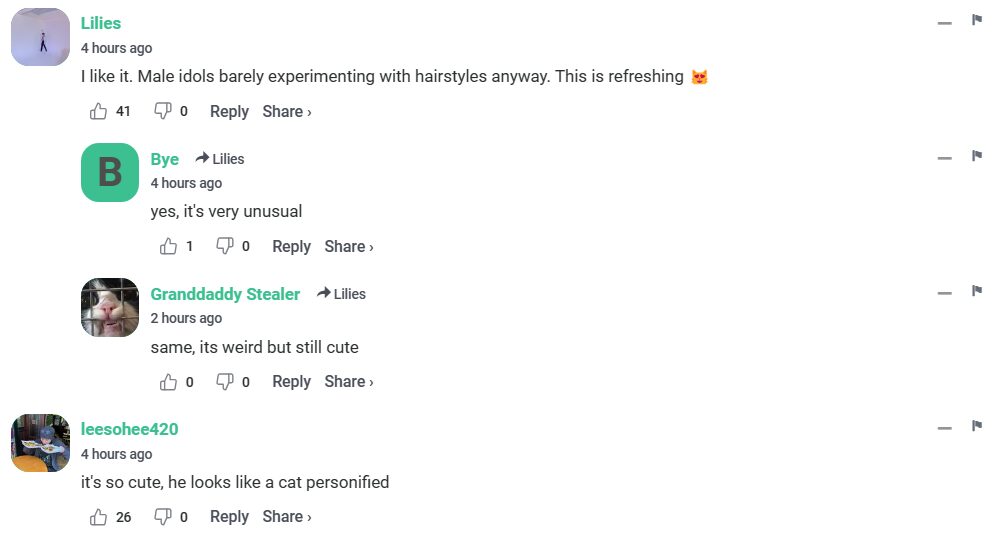Image resolution: width=998 pixels, height=540 pixels.
Task: Collapse the Lilies comment thread
Action: (944, 23)
